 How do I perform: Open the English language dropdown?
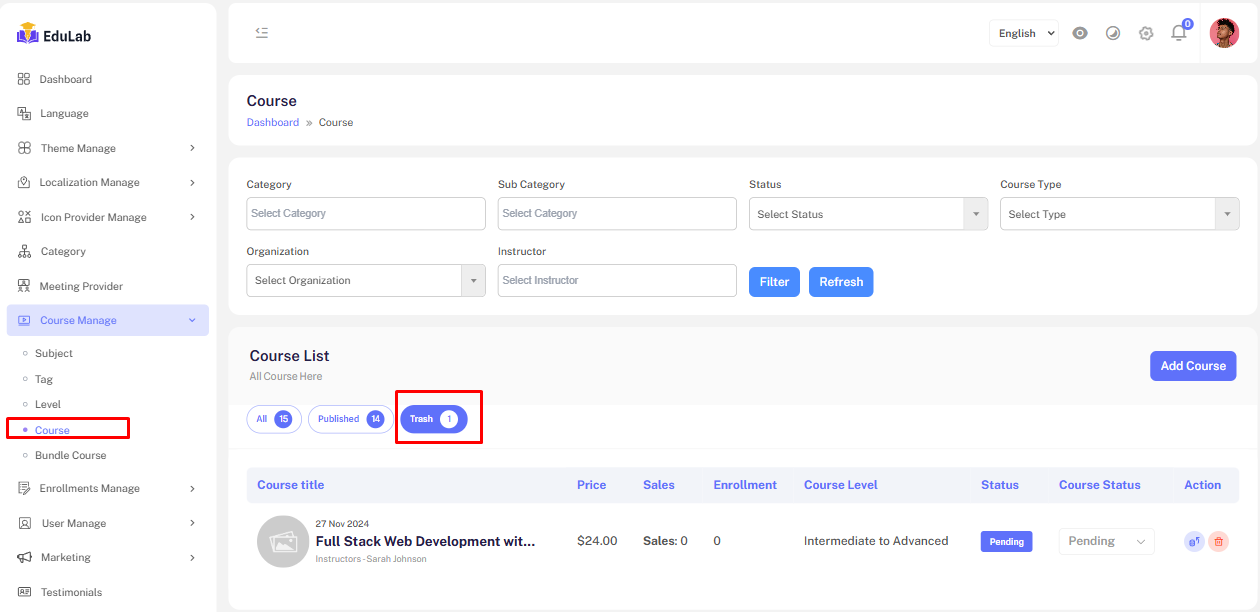click(x=1024, y=33)
